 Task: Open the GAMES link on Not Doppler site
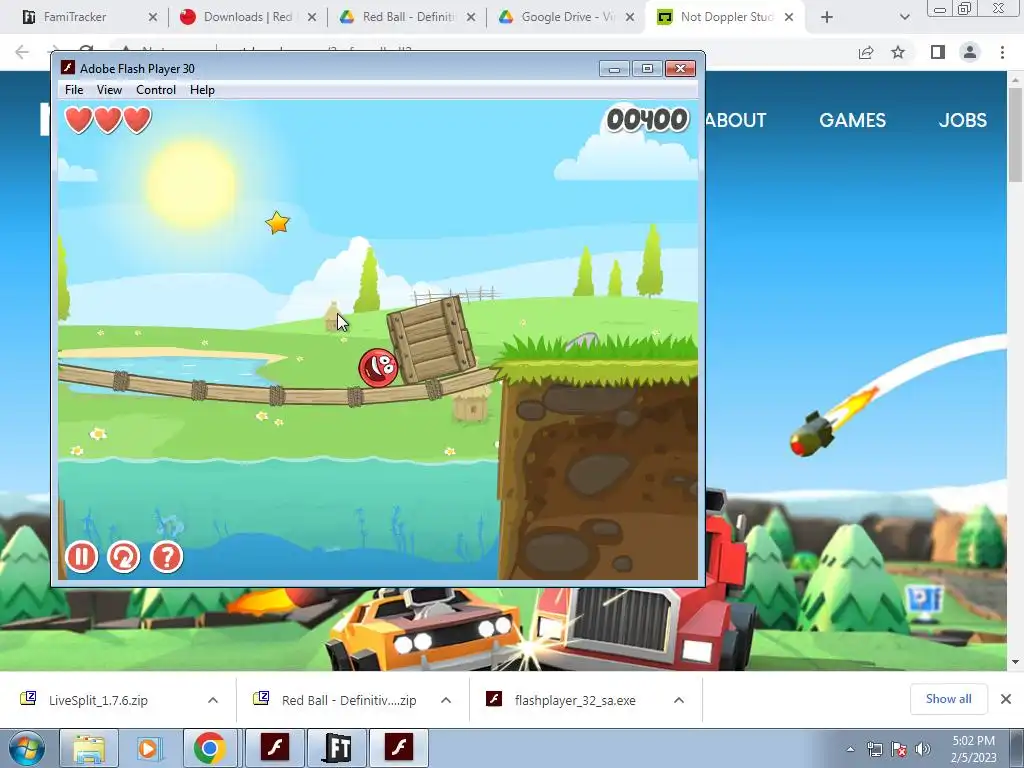click(x=852, y=120)
